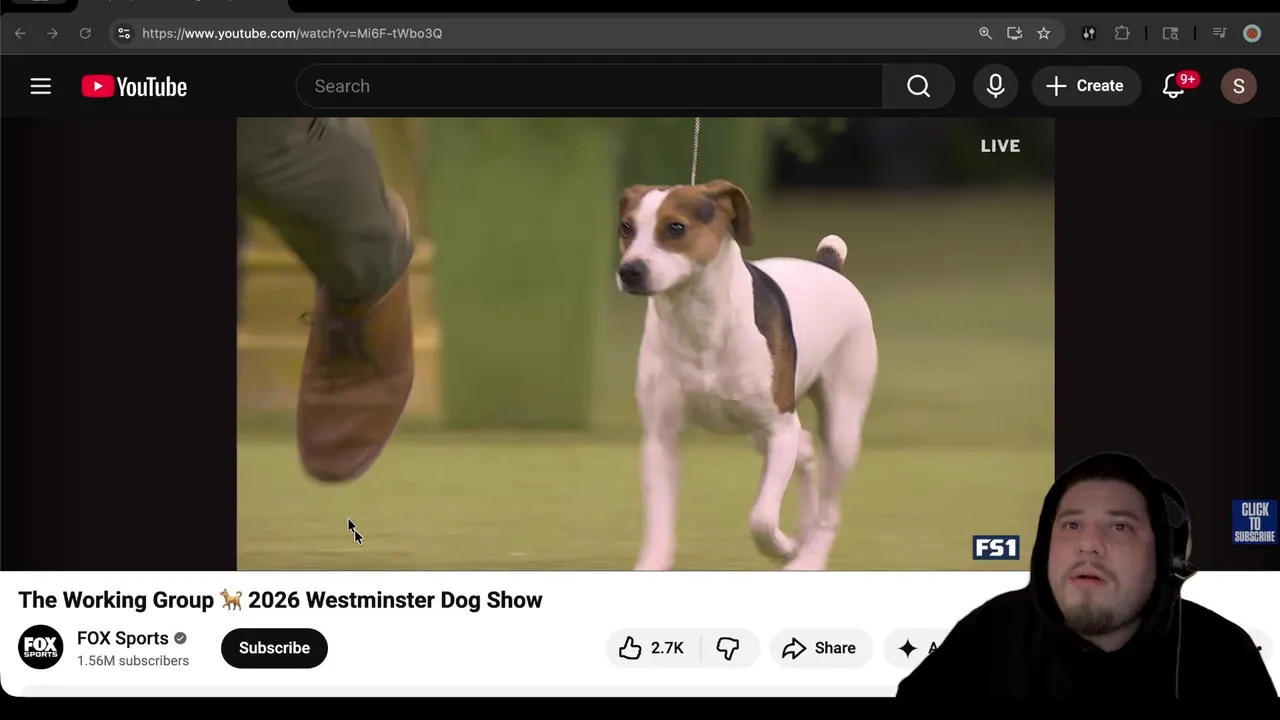Screen dimensions: 1280x720
Task: Open the YouTube hamburger guide menu
Action: [x=40, y=86]
